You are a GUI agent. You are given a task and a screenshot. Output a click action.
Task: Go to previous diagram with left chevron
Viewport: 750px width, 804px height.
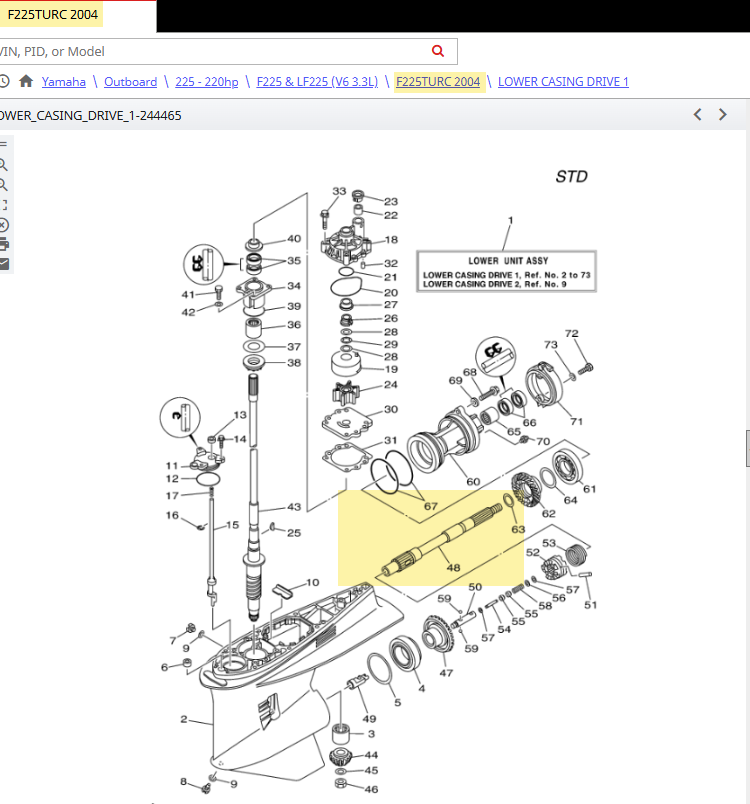[697, 114]
